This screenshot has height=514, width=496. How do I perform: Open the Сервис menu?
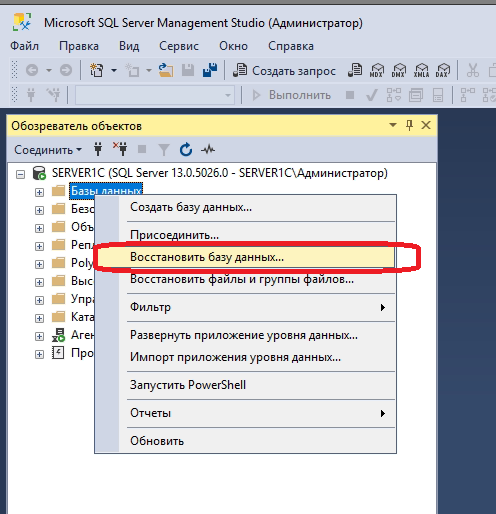point(179,46)
